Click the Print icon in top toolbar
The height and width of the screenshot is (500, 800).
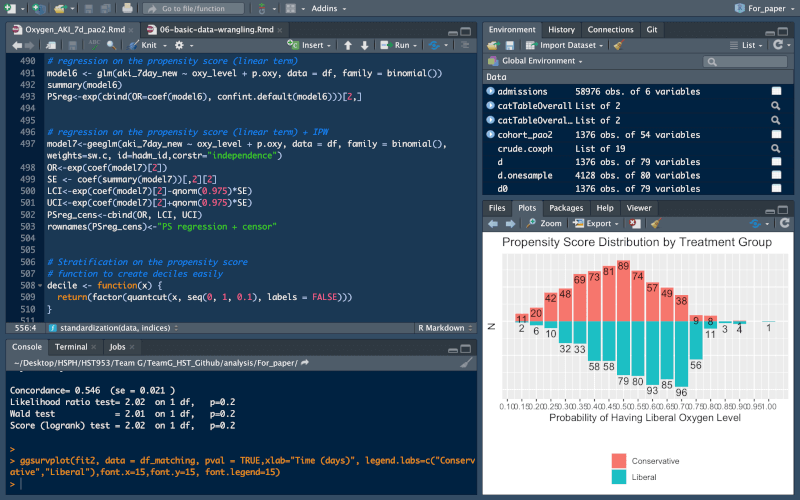tap(128, 8)
